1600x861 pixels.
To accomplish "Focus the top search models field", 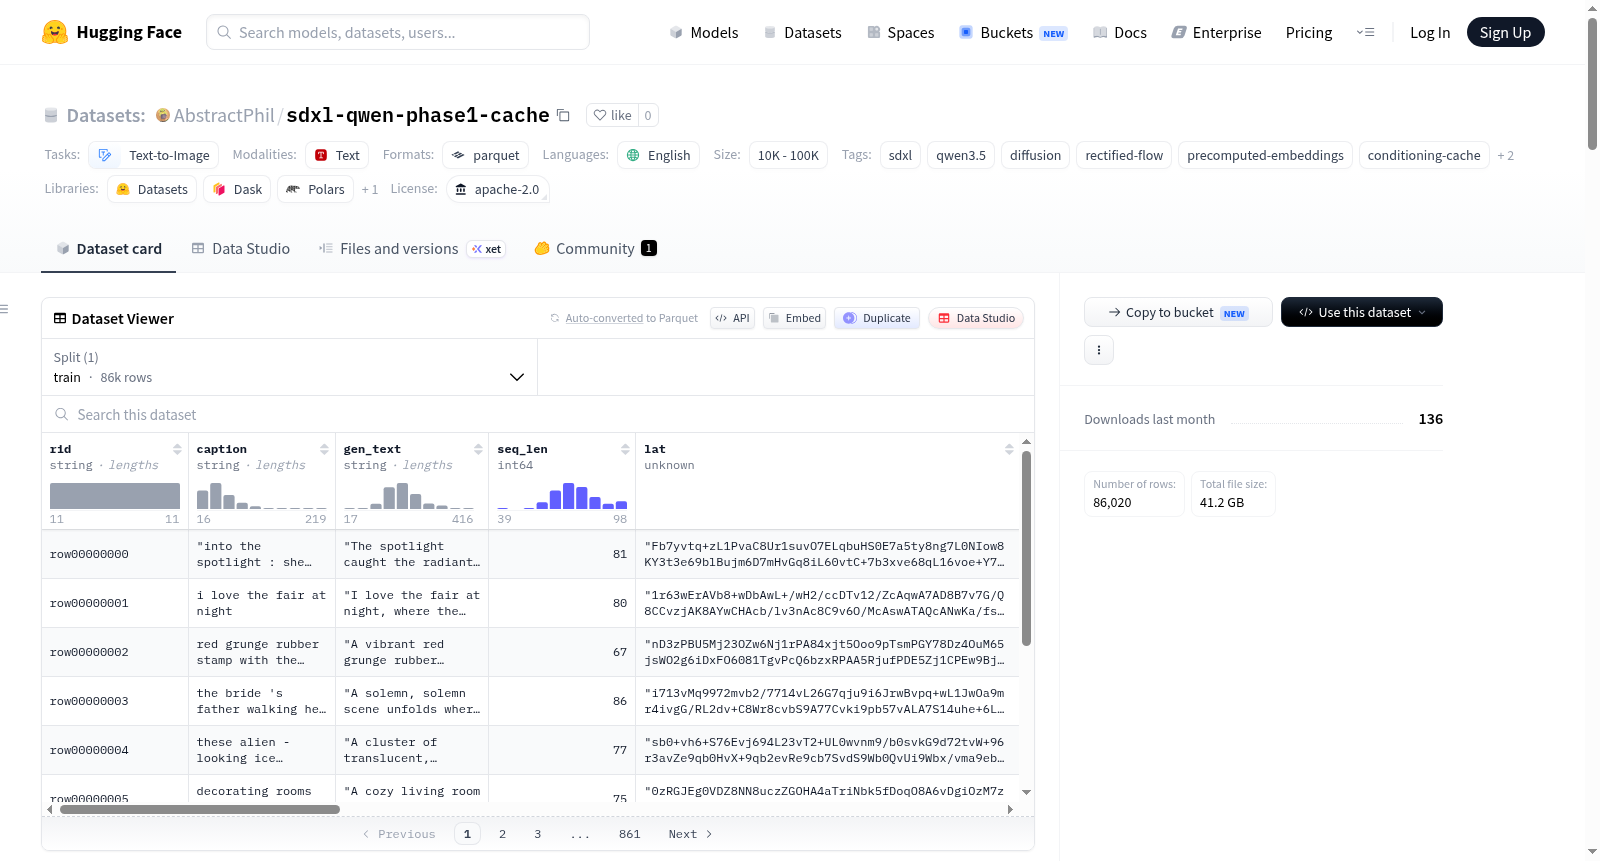I will (x=398, y=32).
